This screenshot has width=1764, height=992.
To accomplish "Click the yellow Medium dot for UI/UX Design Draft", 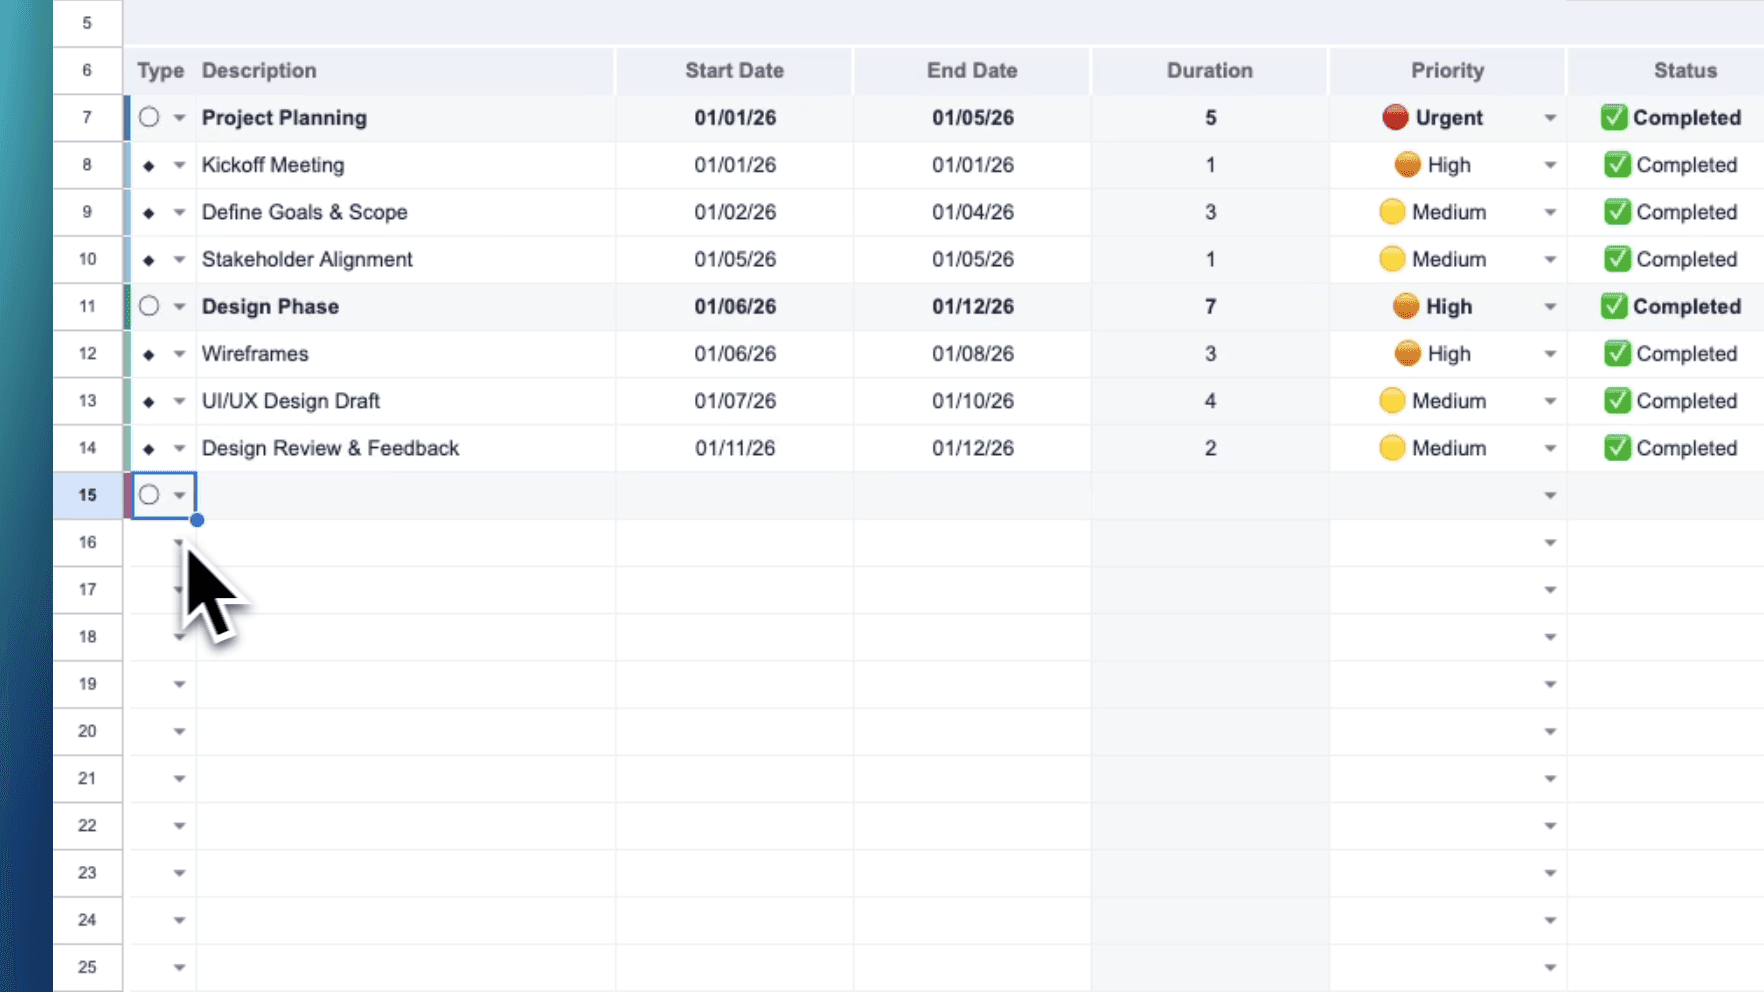I will click(1392, 400).
